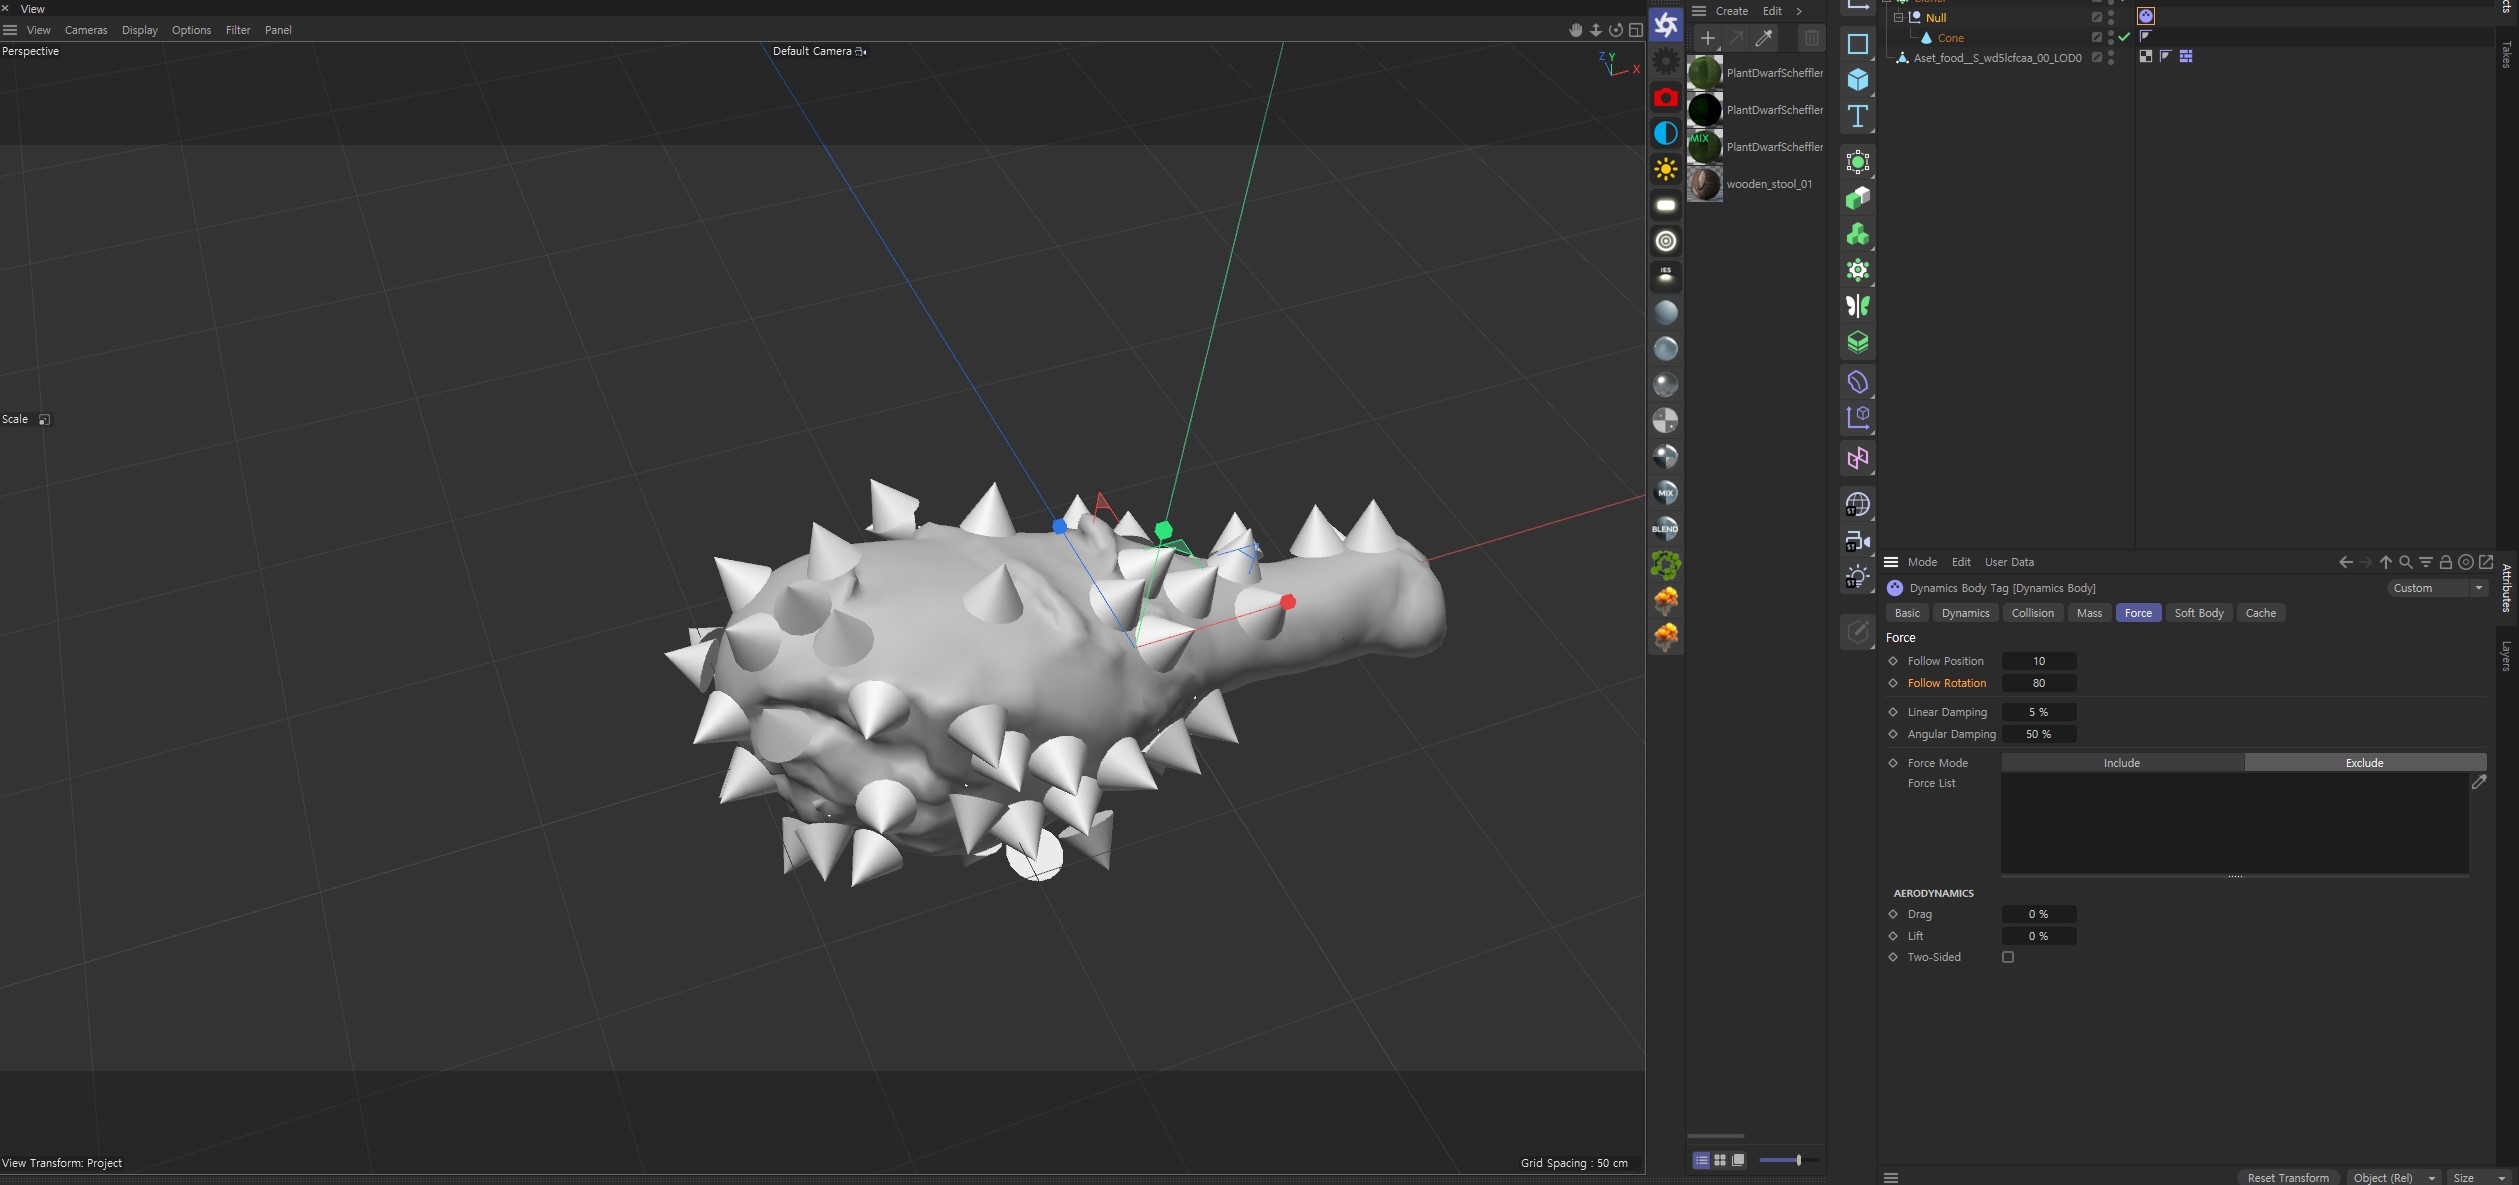Toggle Linear Damping keyframe diamond
Screen dimensions: 2519x1185
pyautogui.click(x=1893, y=712)
